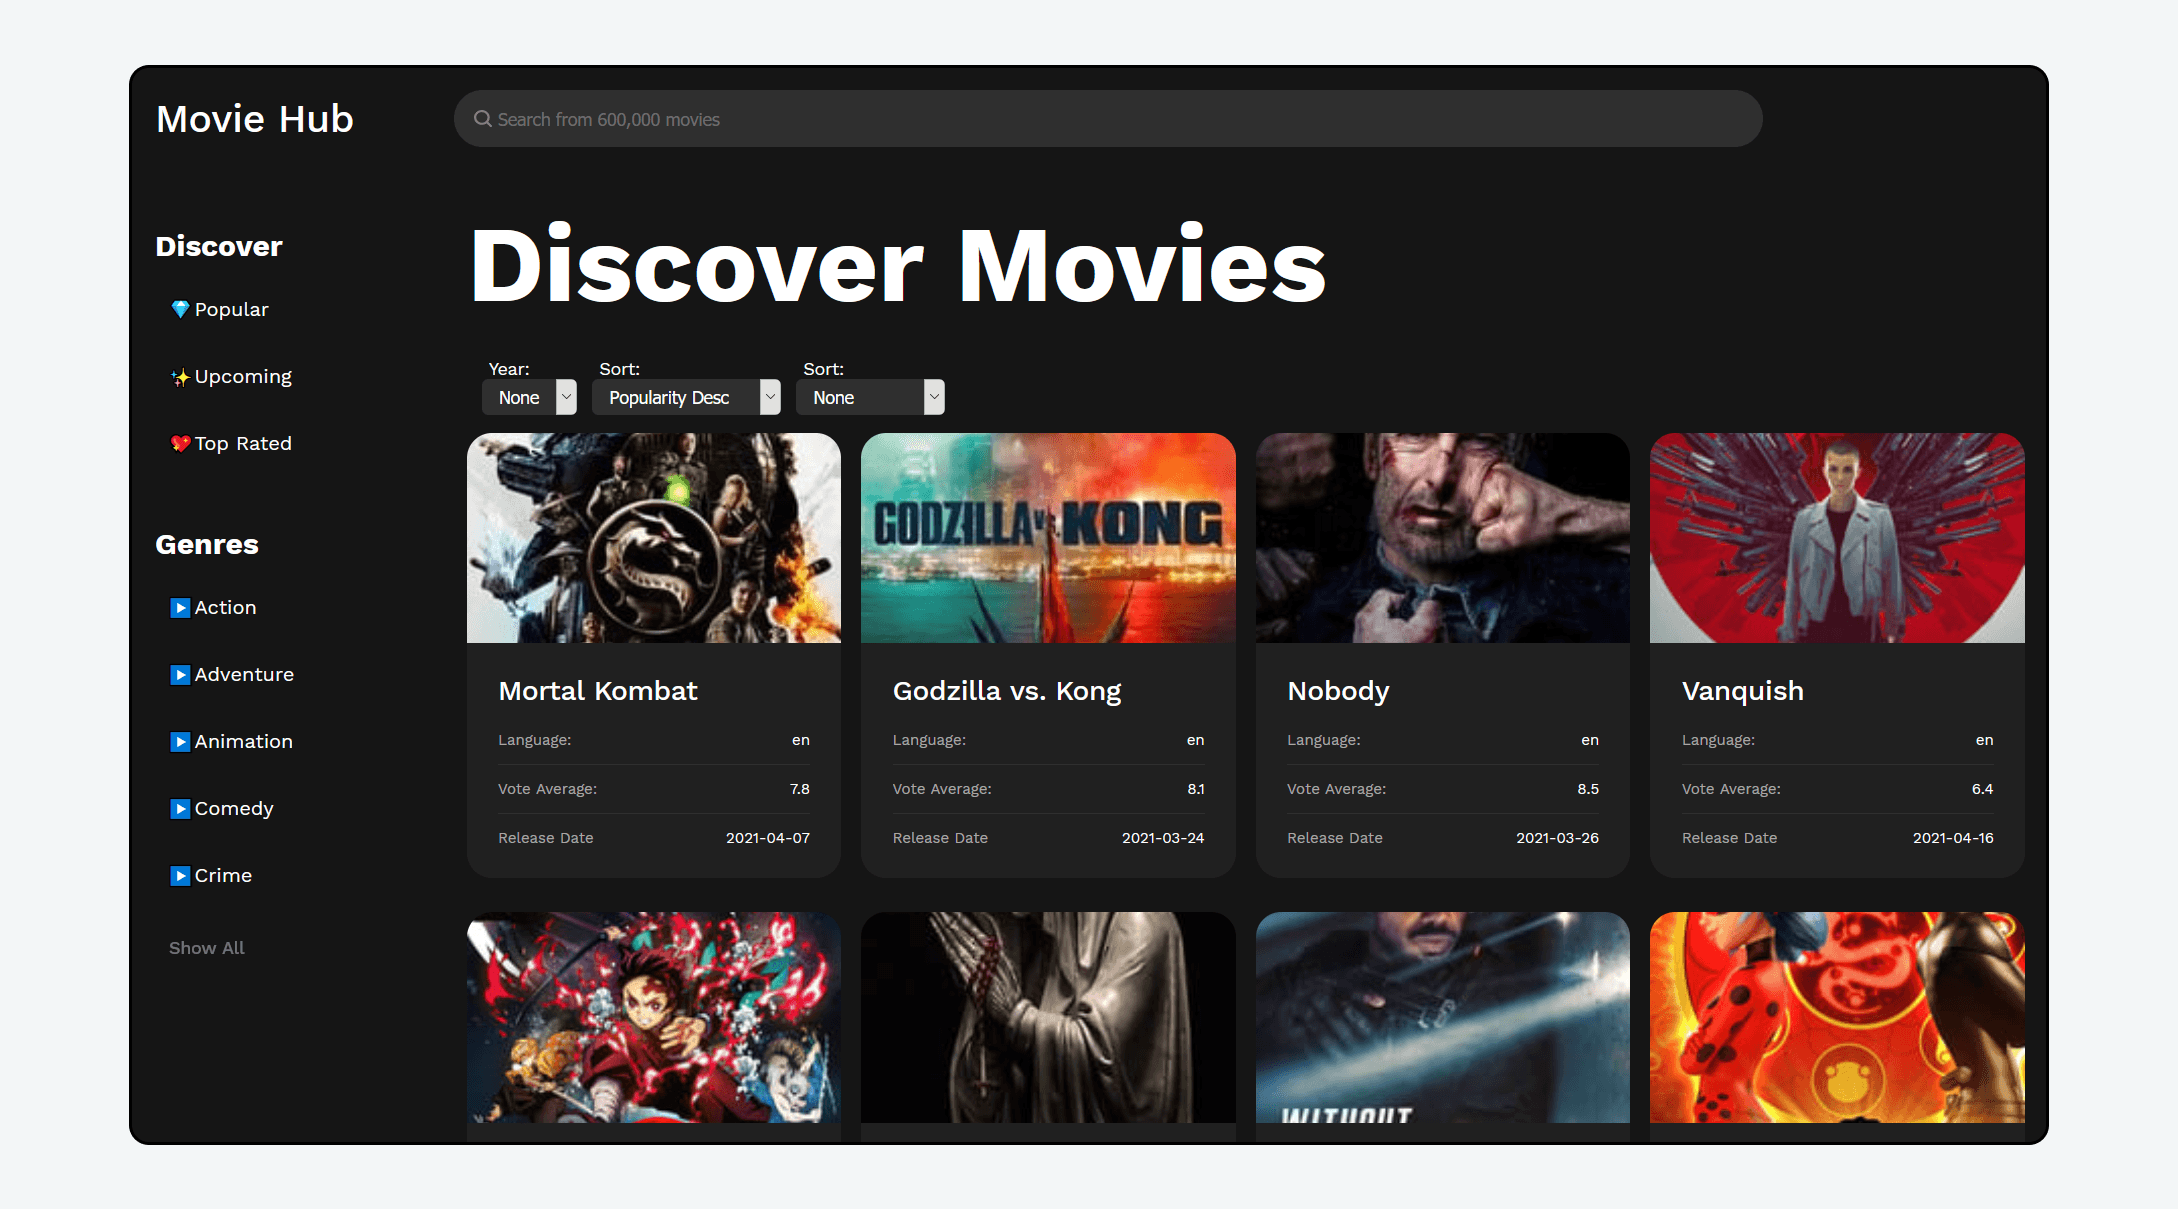Go to Top Rated movies
Screen dimensions: 2178x1209
pos(243,444)
